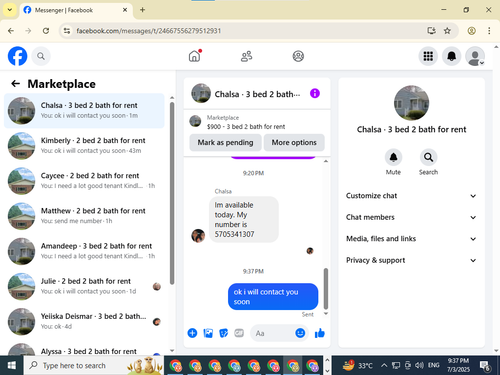Open Chalsa 3 bed 2 bath conversation
Image resolution: width=500 pixels, height=375 pixels.
coord(84,111)
